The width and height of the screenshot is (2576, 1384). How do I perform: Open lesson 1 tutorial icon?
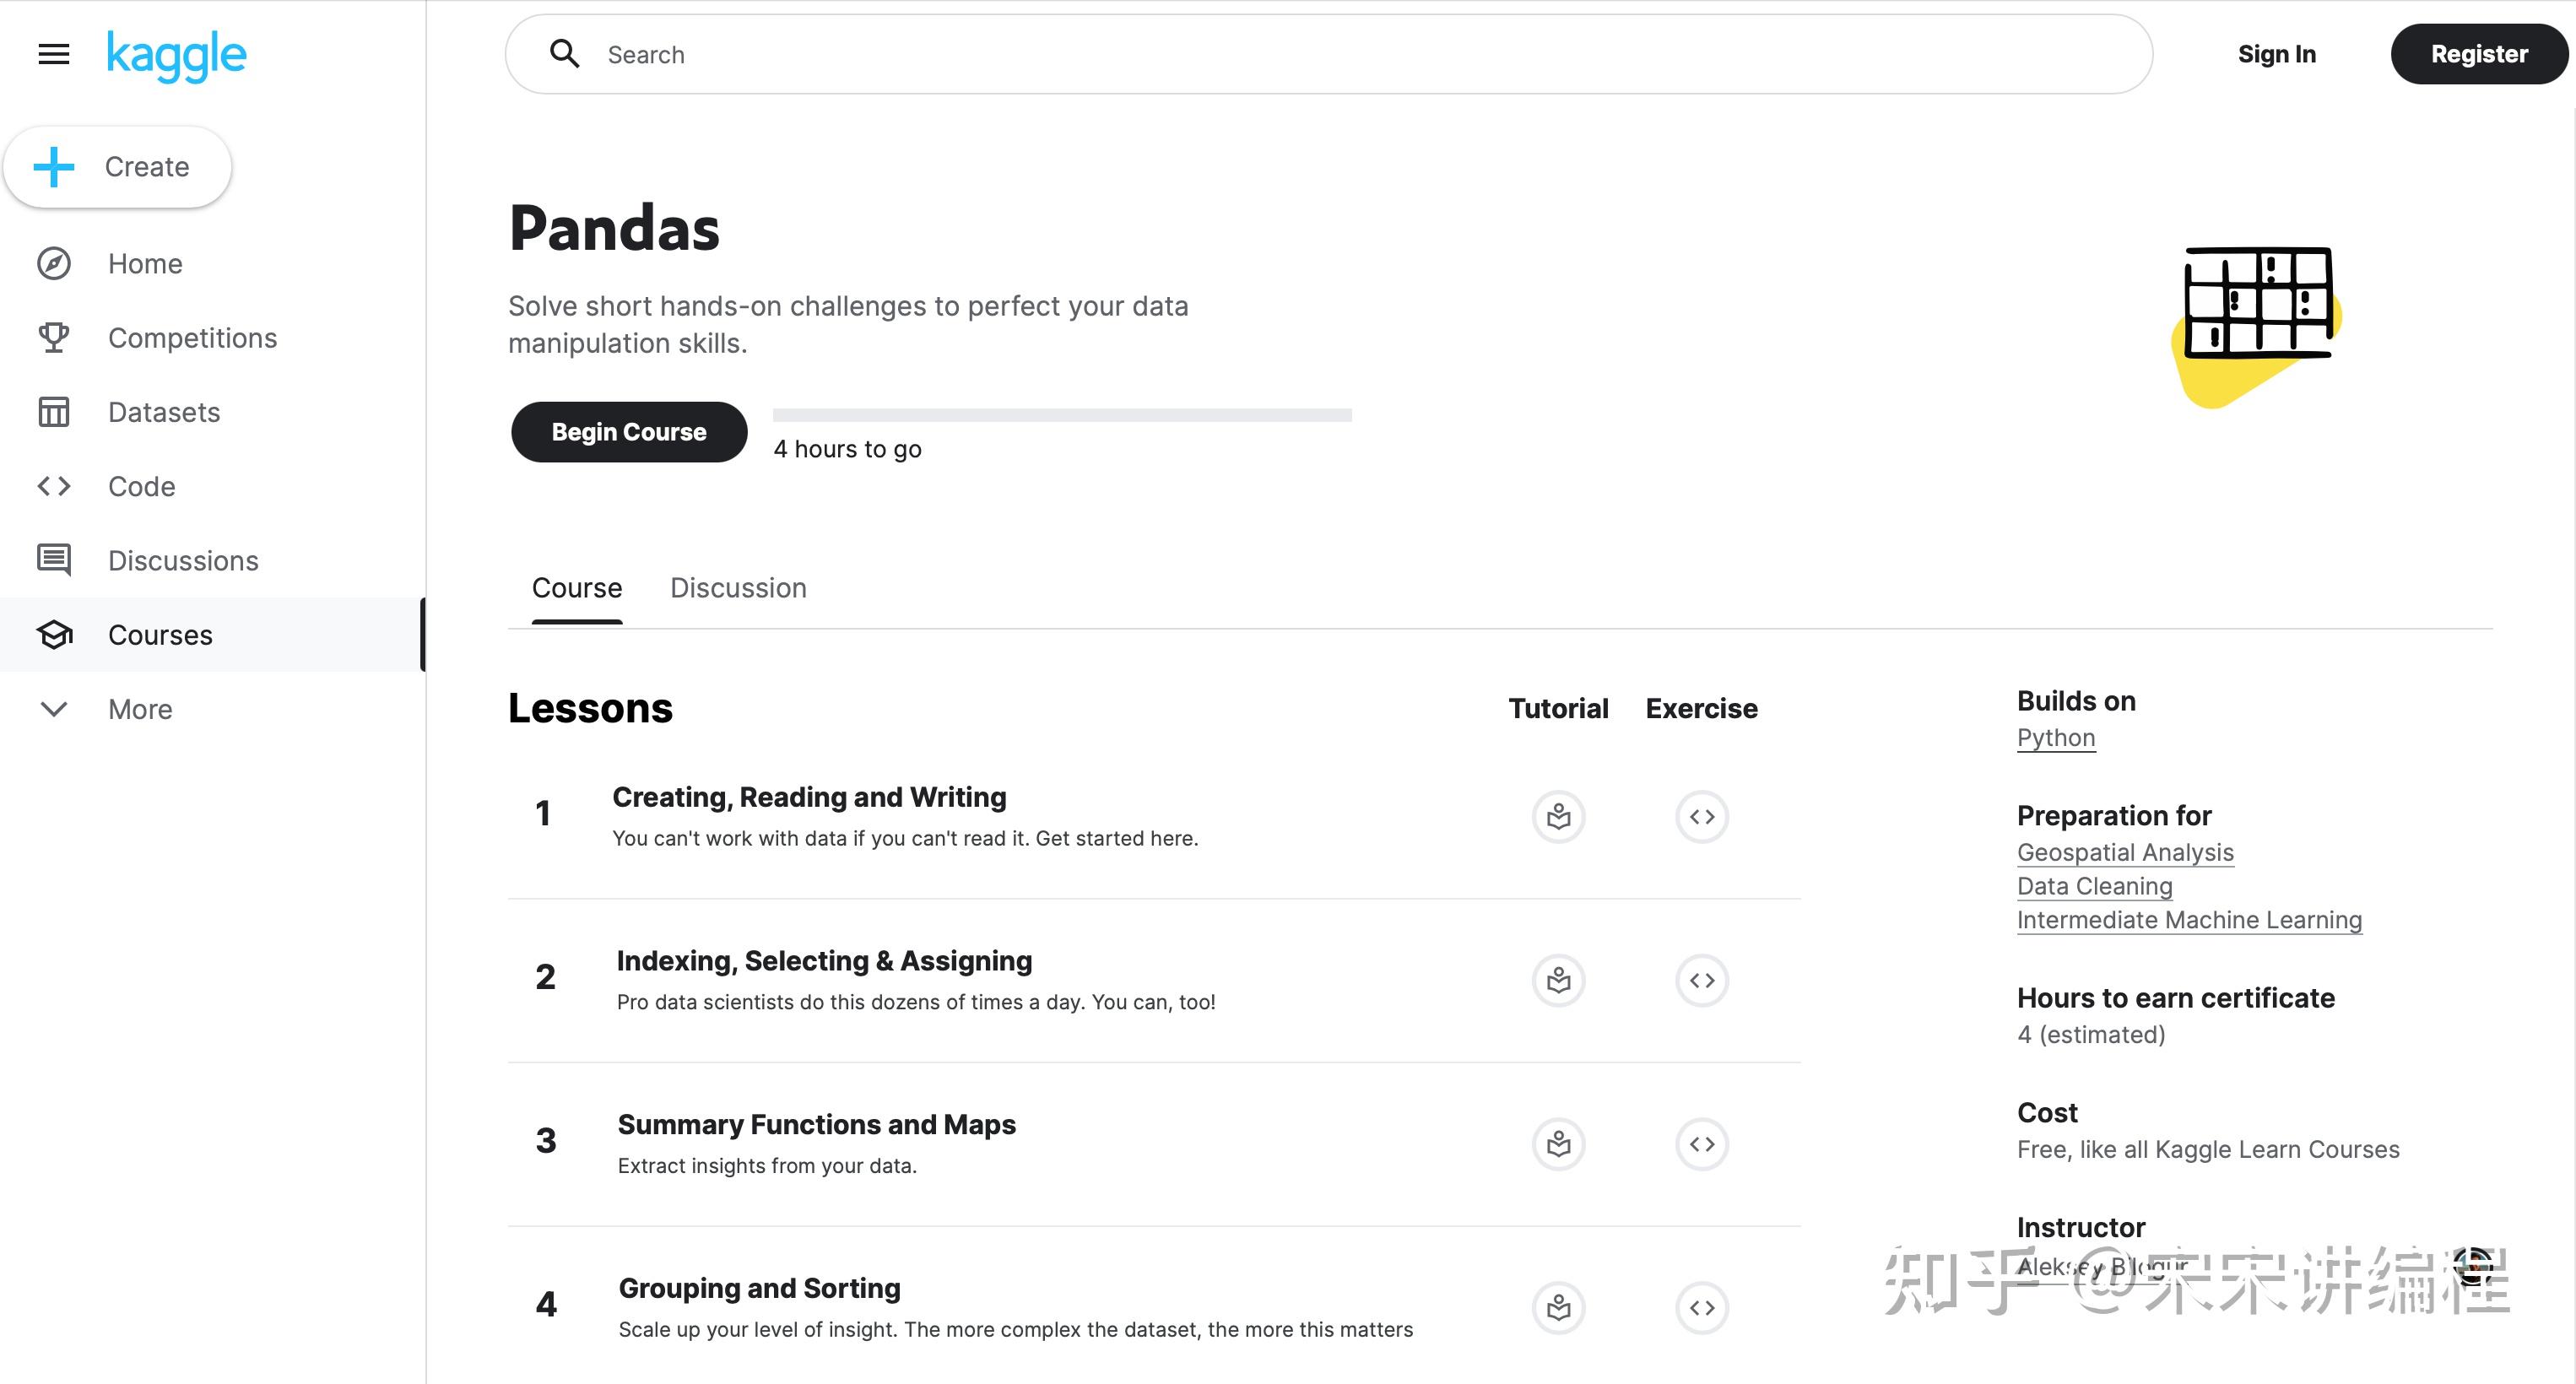[x=1558, y=817]
